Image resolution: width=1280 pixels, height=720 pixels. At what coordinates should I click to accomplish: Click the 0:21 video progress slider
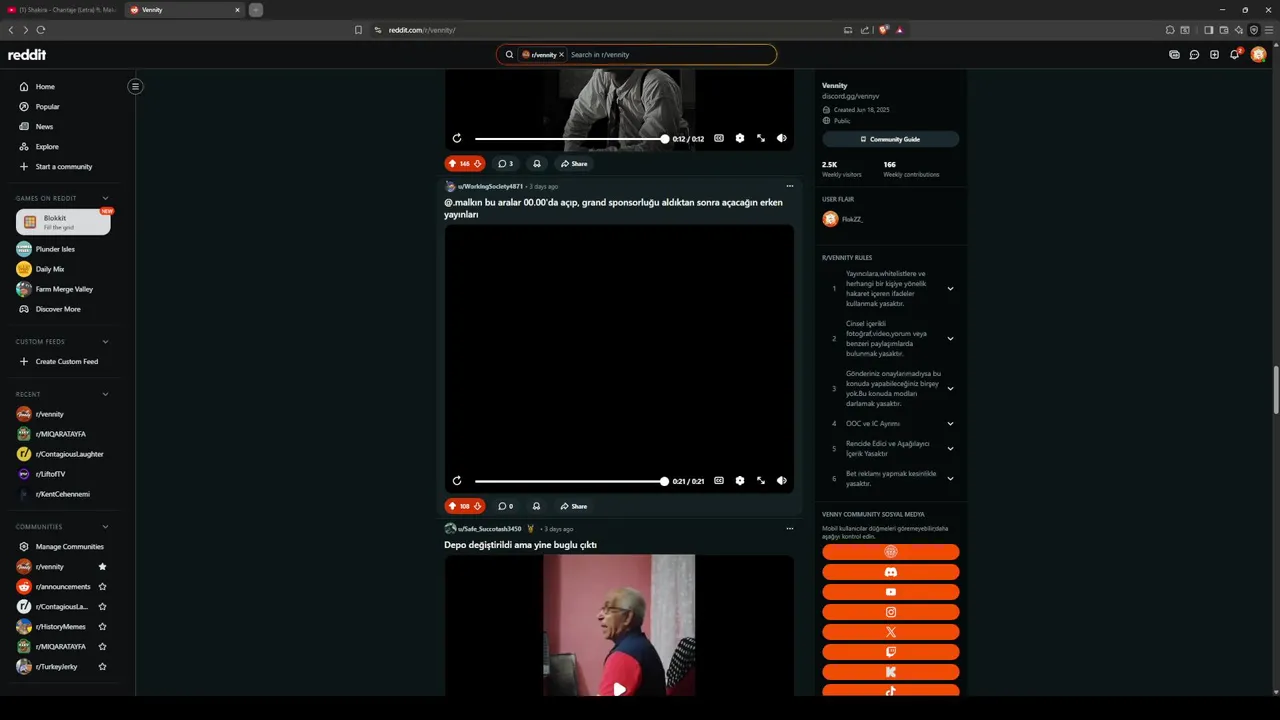pos(570,481)
